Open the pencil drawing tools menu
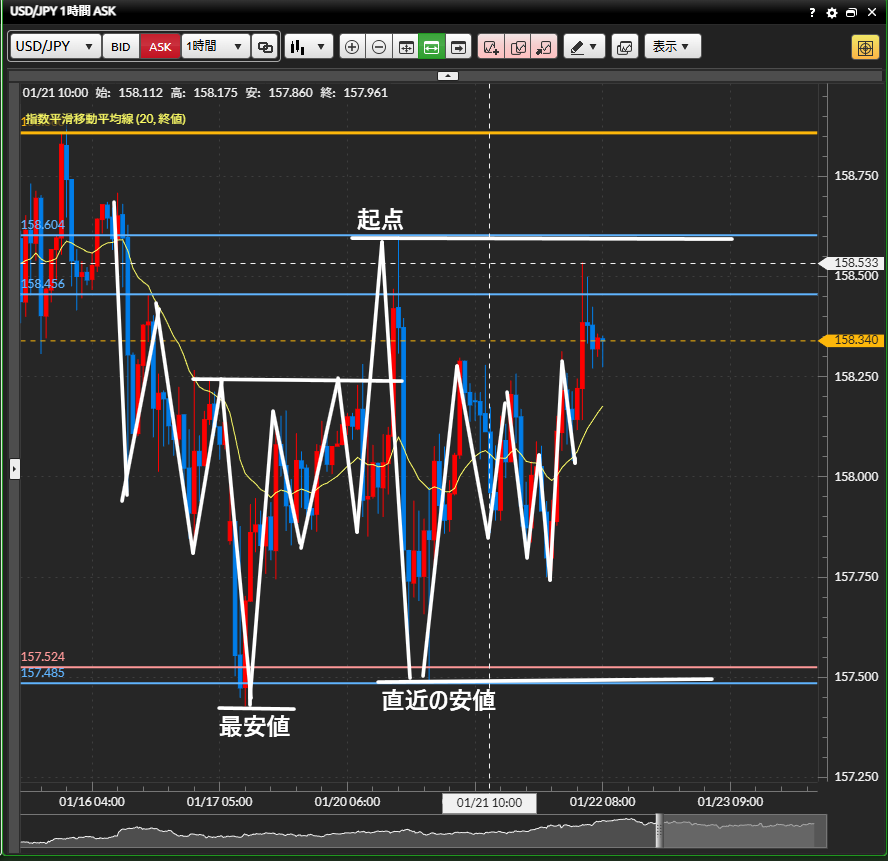Image resolution: width=888 pixels, height=861 pixels. (x=584, y=47)
